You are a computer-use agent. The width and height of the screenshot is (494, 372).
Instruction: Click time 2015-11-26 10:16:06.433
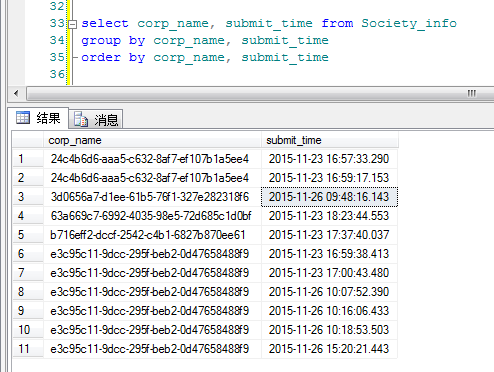(x=330, y=311)
